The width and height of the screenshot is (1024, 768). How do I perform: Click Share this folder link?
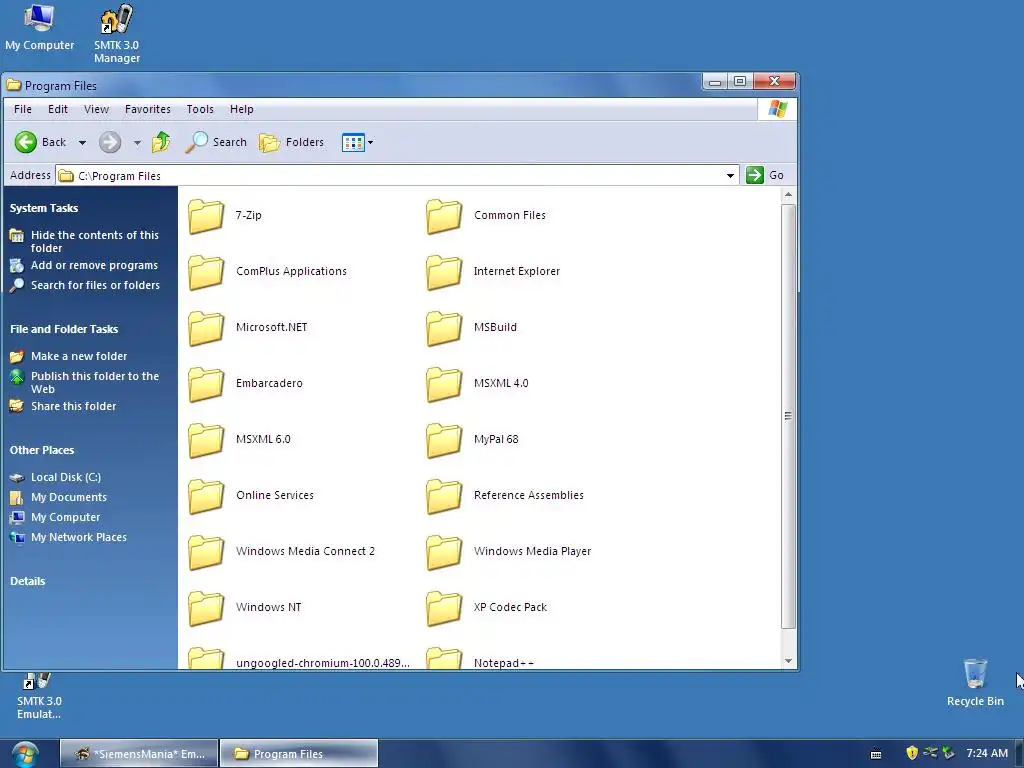point(73,406)
